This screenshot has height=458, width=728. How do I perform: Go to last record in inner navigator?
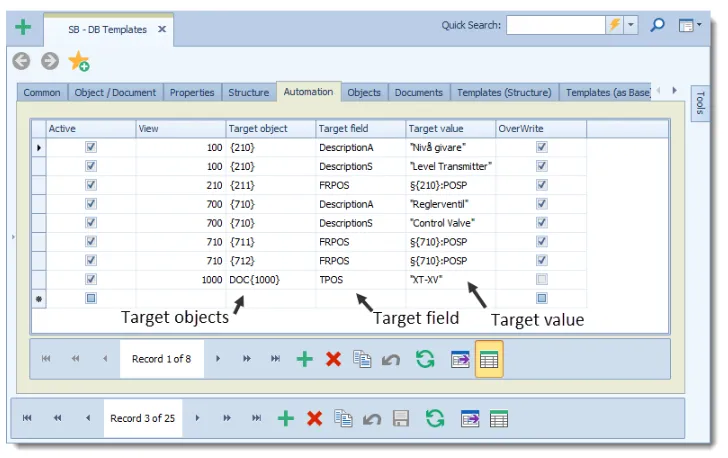pos(275,359)
